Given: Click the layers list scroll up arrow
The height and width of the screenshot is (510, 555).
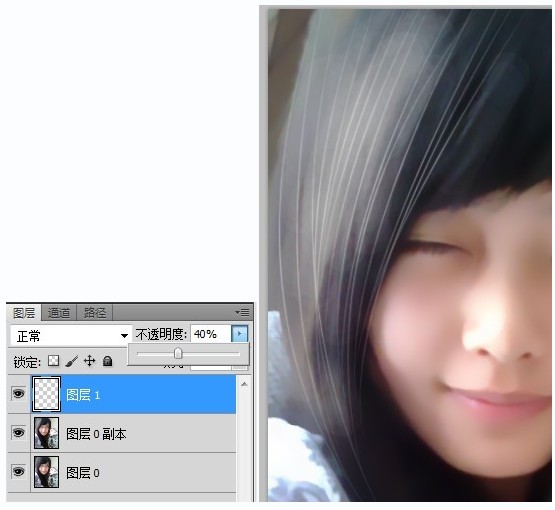Looking at the screenshot, I should (244, 384).
